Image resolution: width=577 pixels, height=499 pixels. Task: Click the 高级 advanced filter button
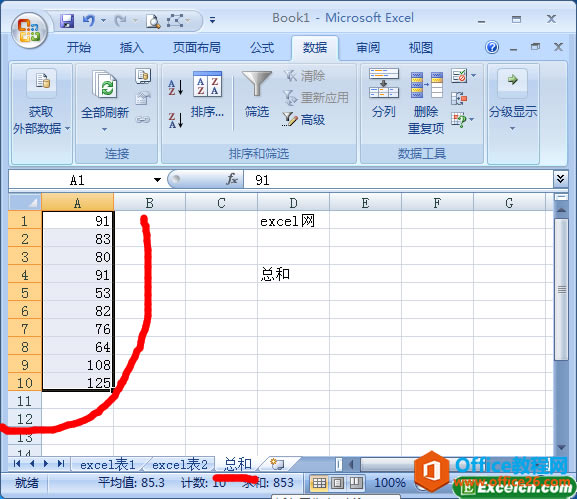[304, 120]
